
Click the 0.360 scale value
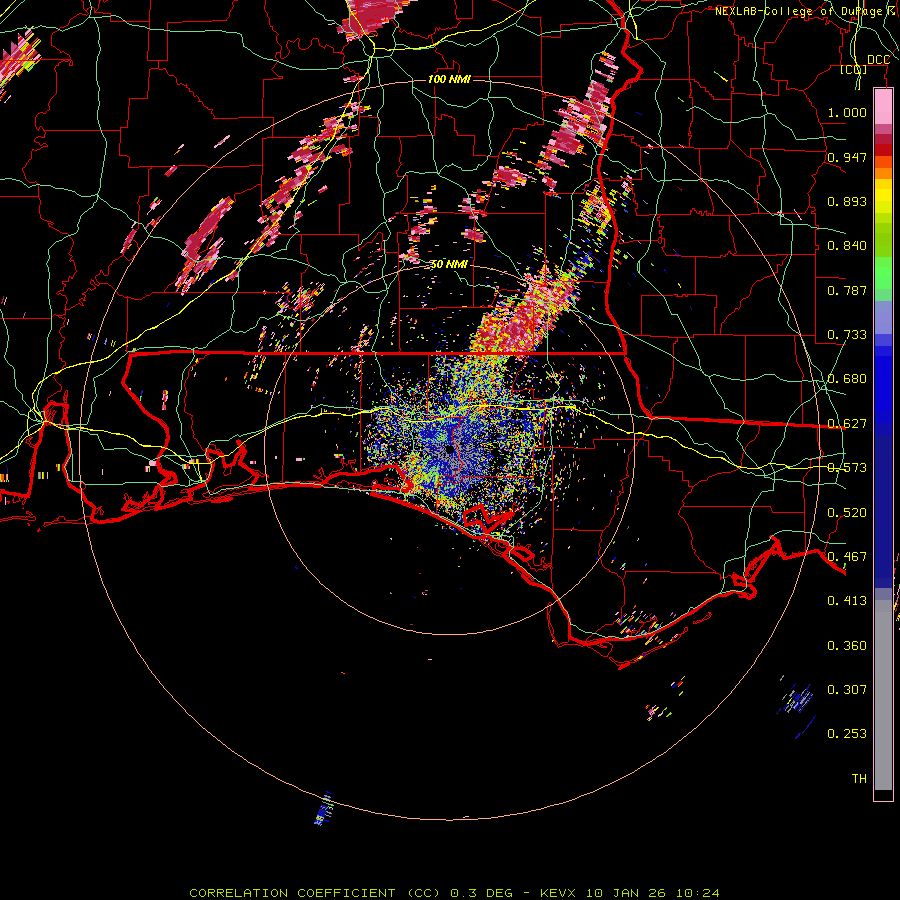pyautogui.click(x=847, y=646)
